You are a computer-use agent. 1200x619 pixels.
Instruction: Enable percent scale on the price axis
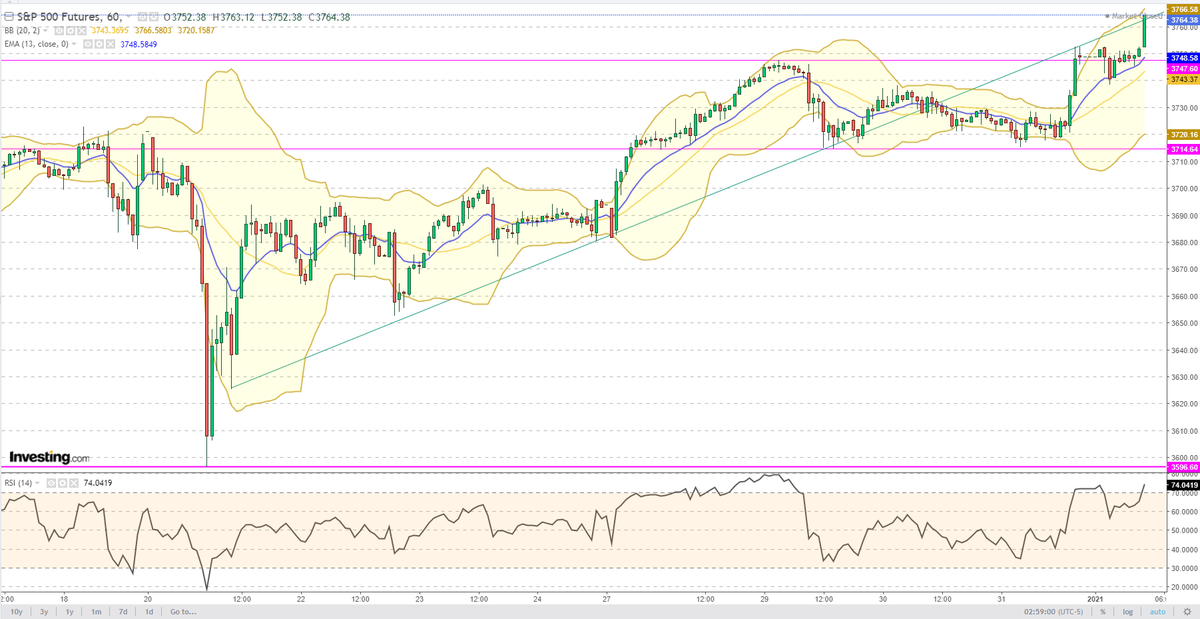[1103, 613]
